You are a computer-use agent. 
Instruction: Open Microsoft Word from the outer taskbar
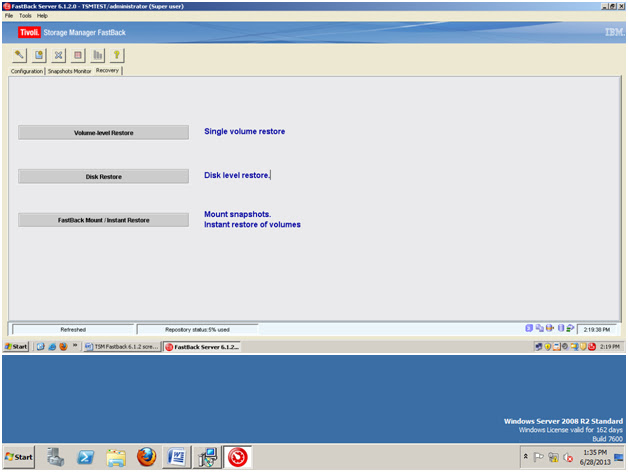click(177, 457)
